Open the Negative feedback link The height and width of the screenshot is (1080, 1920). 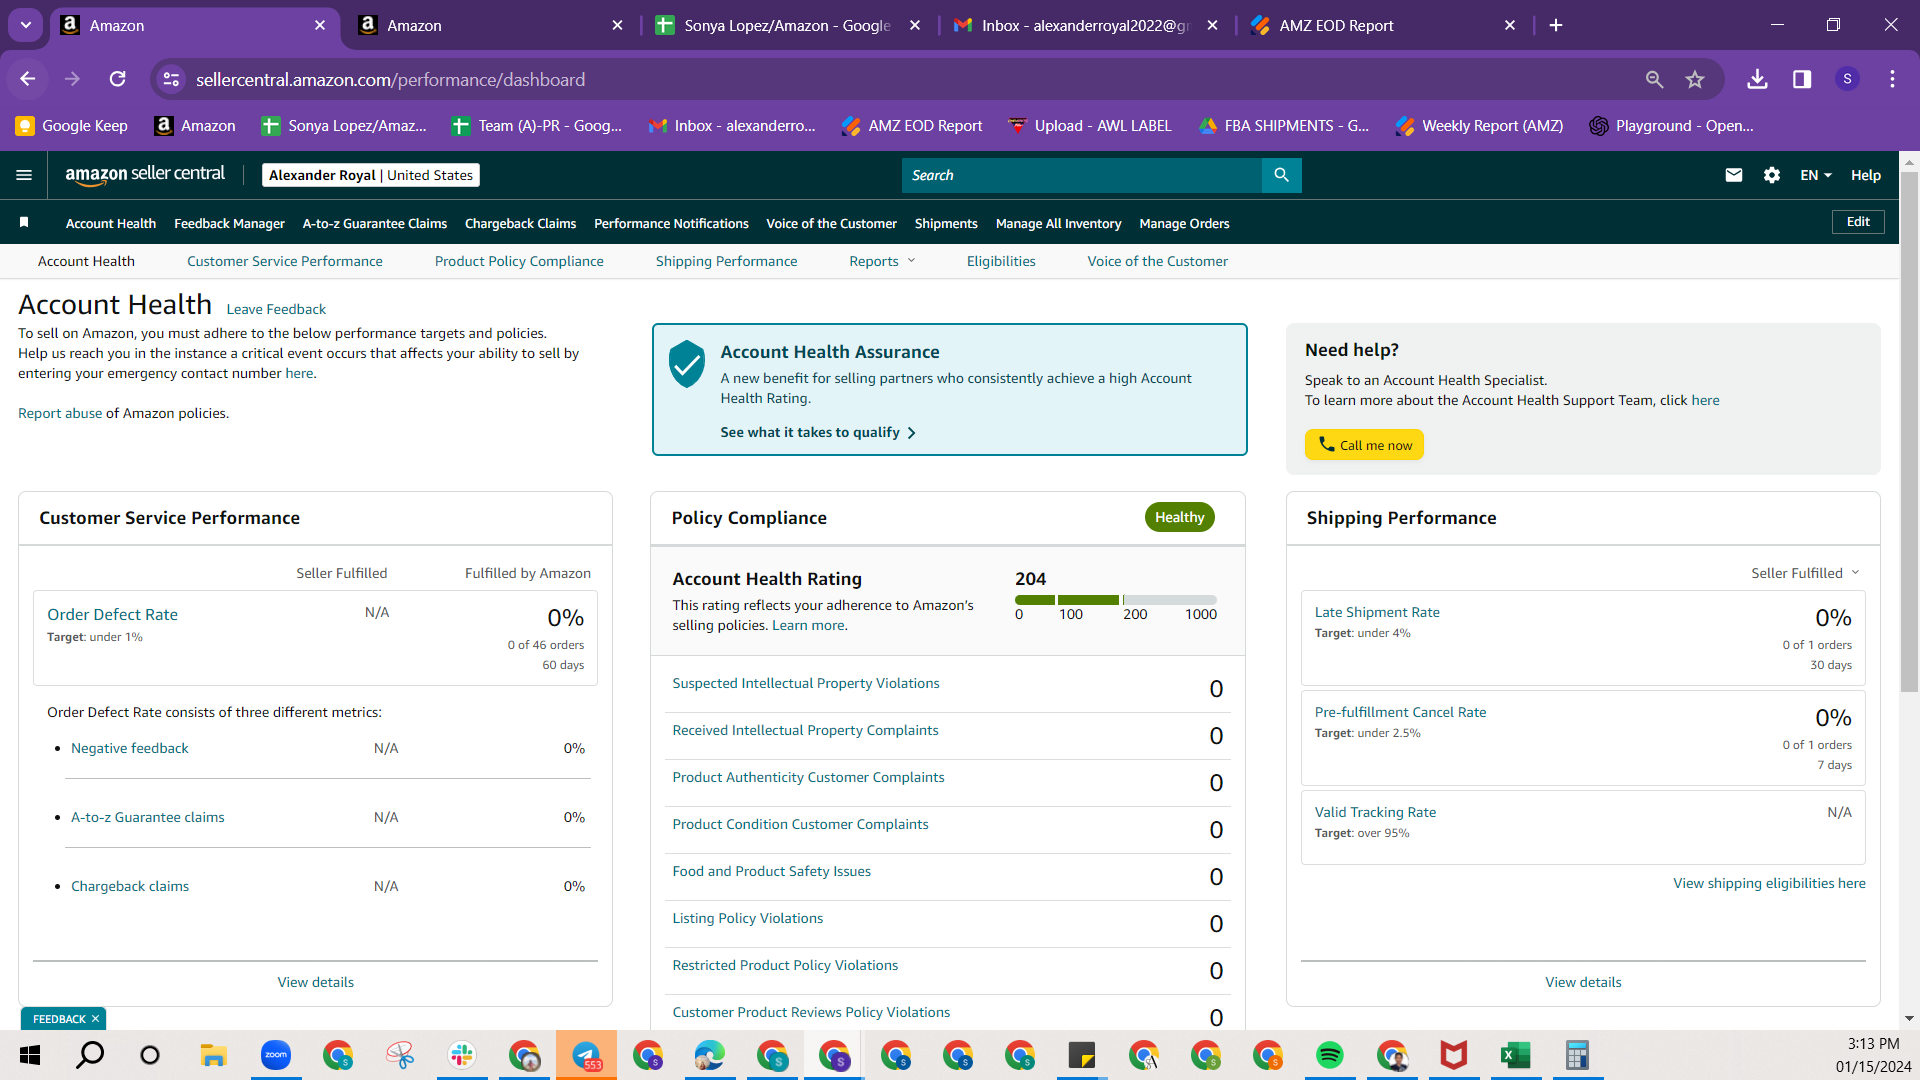[129, 748]
